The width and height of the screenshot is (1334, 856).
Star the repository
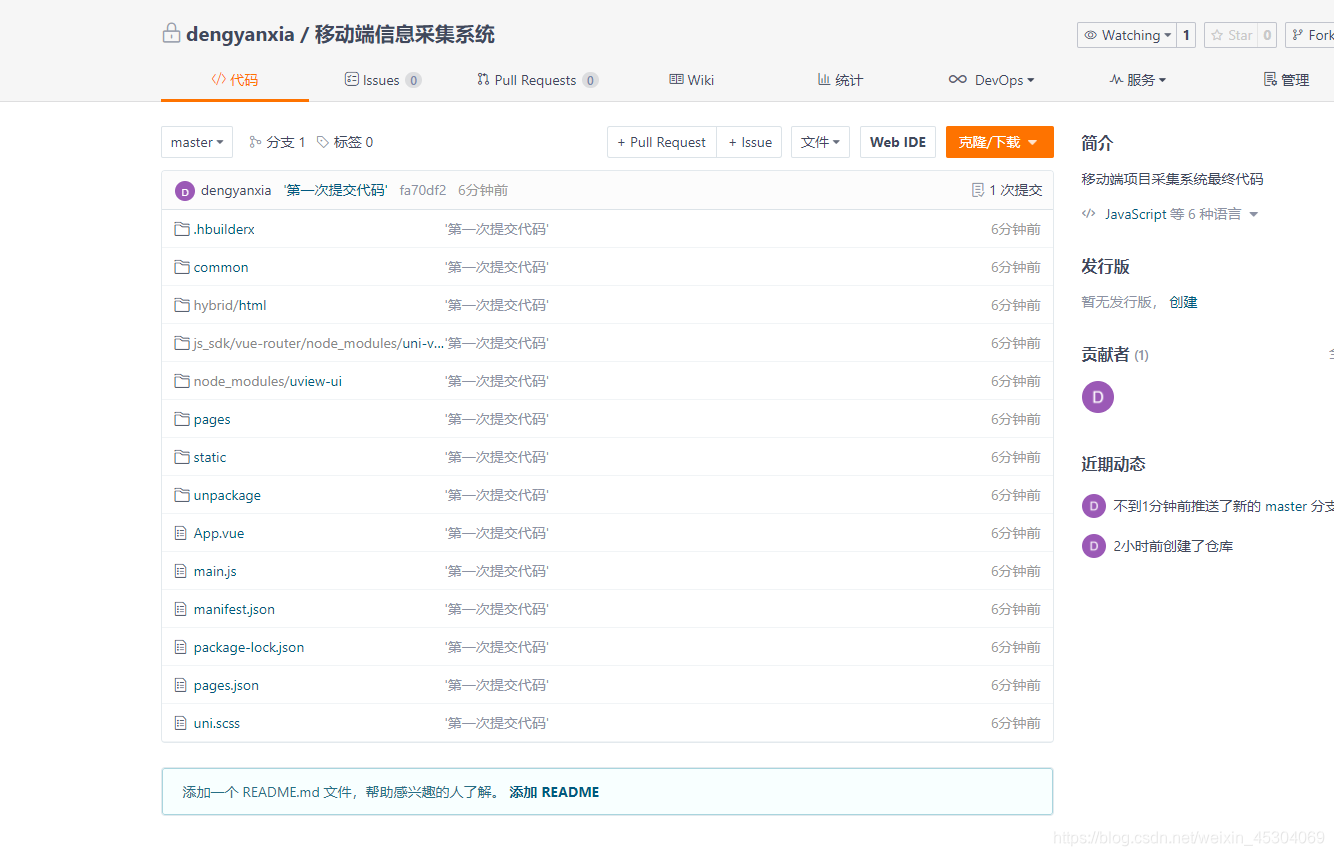tap(1230, 35)
